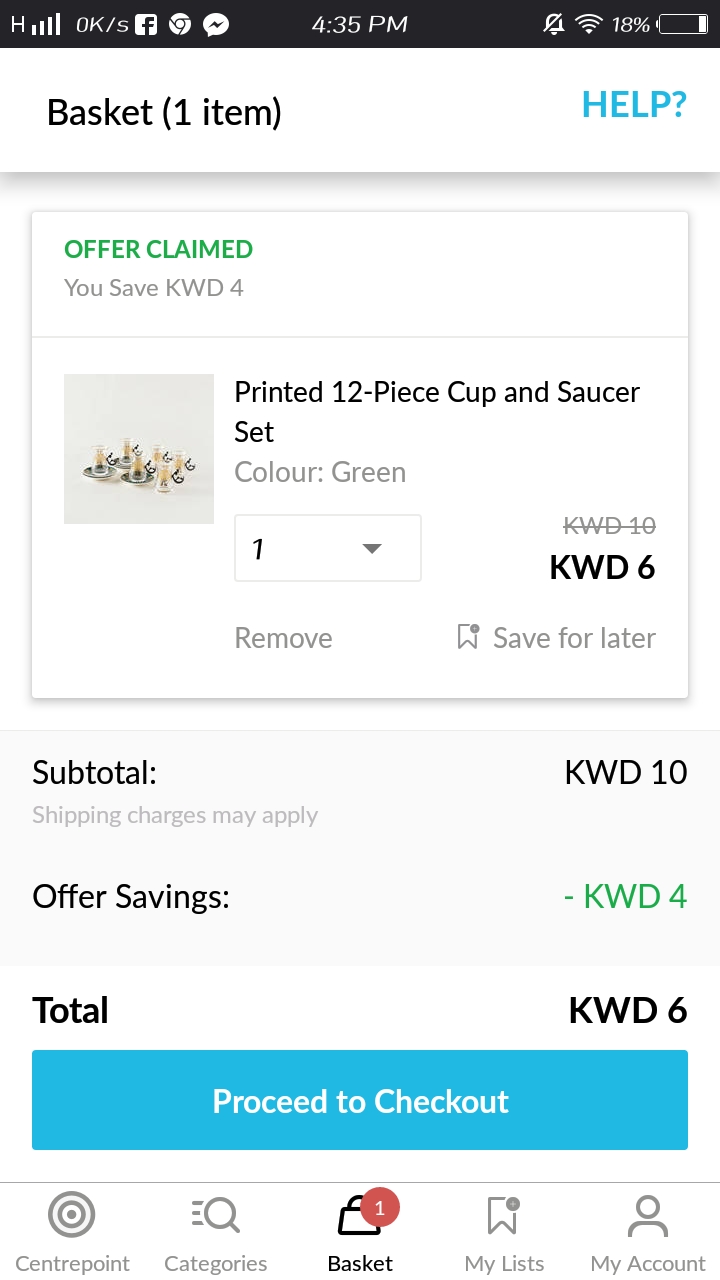Open the quantity dropdown showing 1
Screen dimensions: 720x1280
[327, 548]
